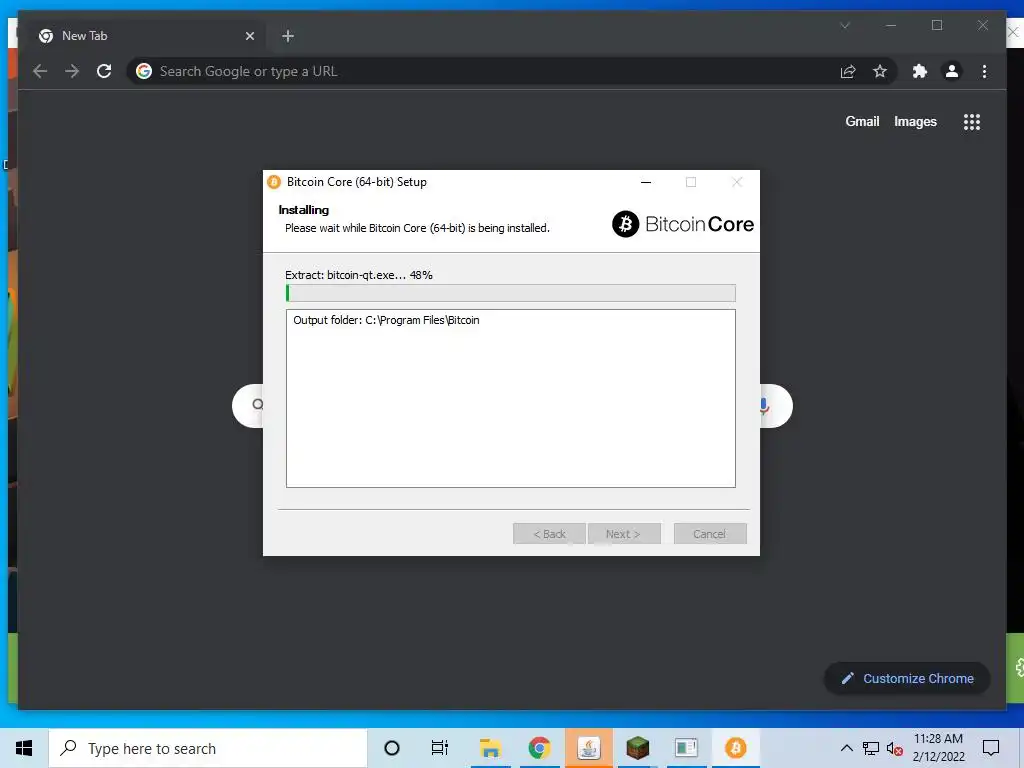Click the Customize Chrome button
The width and height of the screenshot is (1024, 768).
click(907, 679)
